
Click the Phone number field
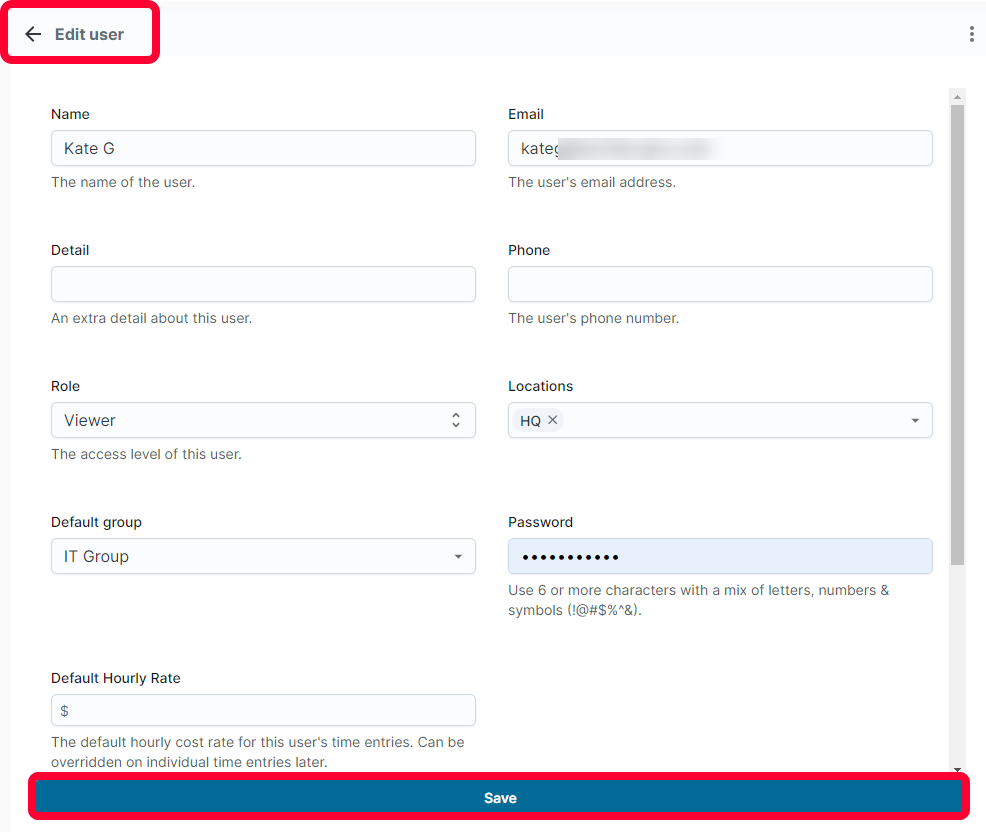tap(720, 284)
